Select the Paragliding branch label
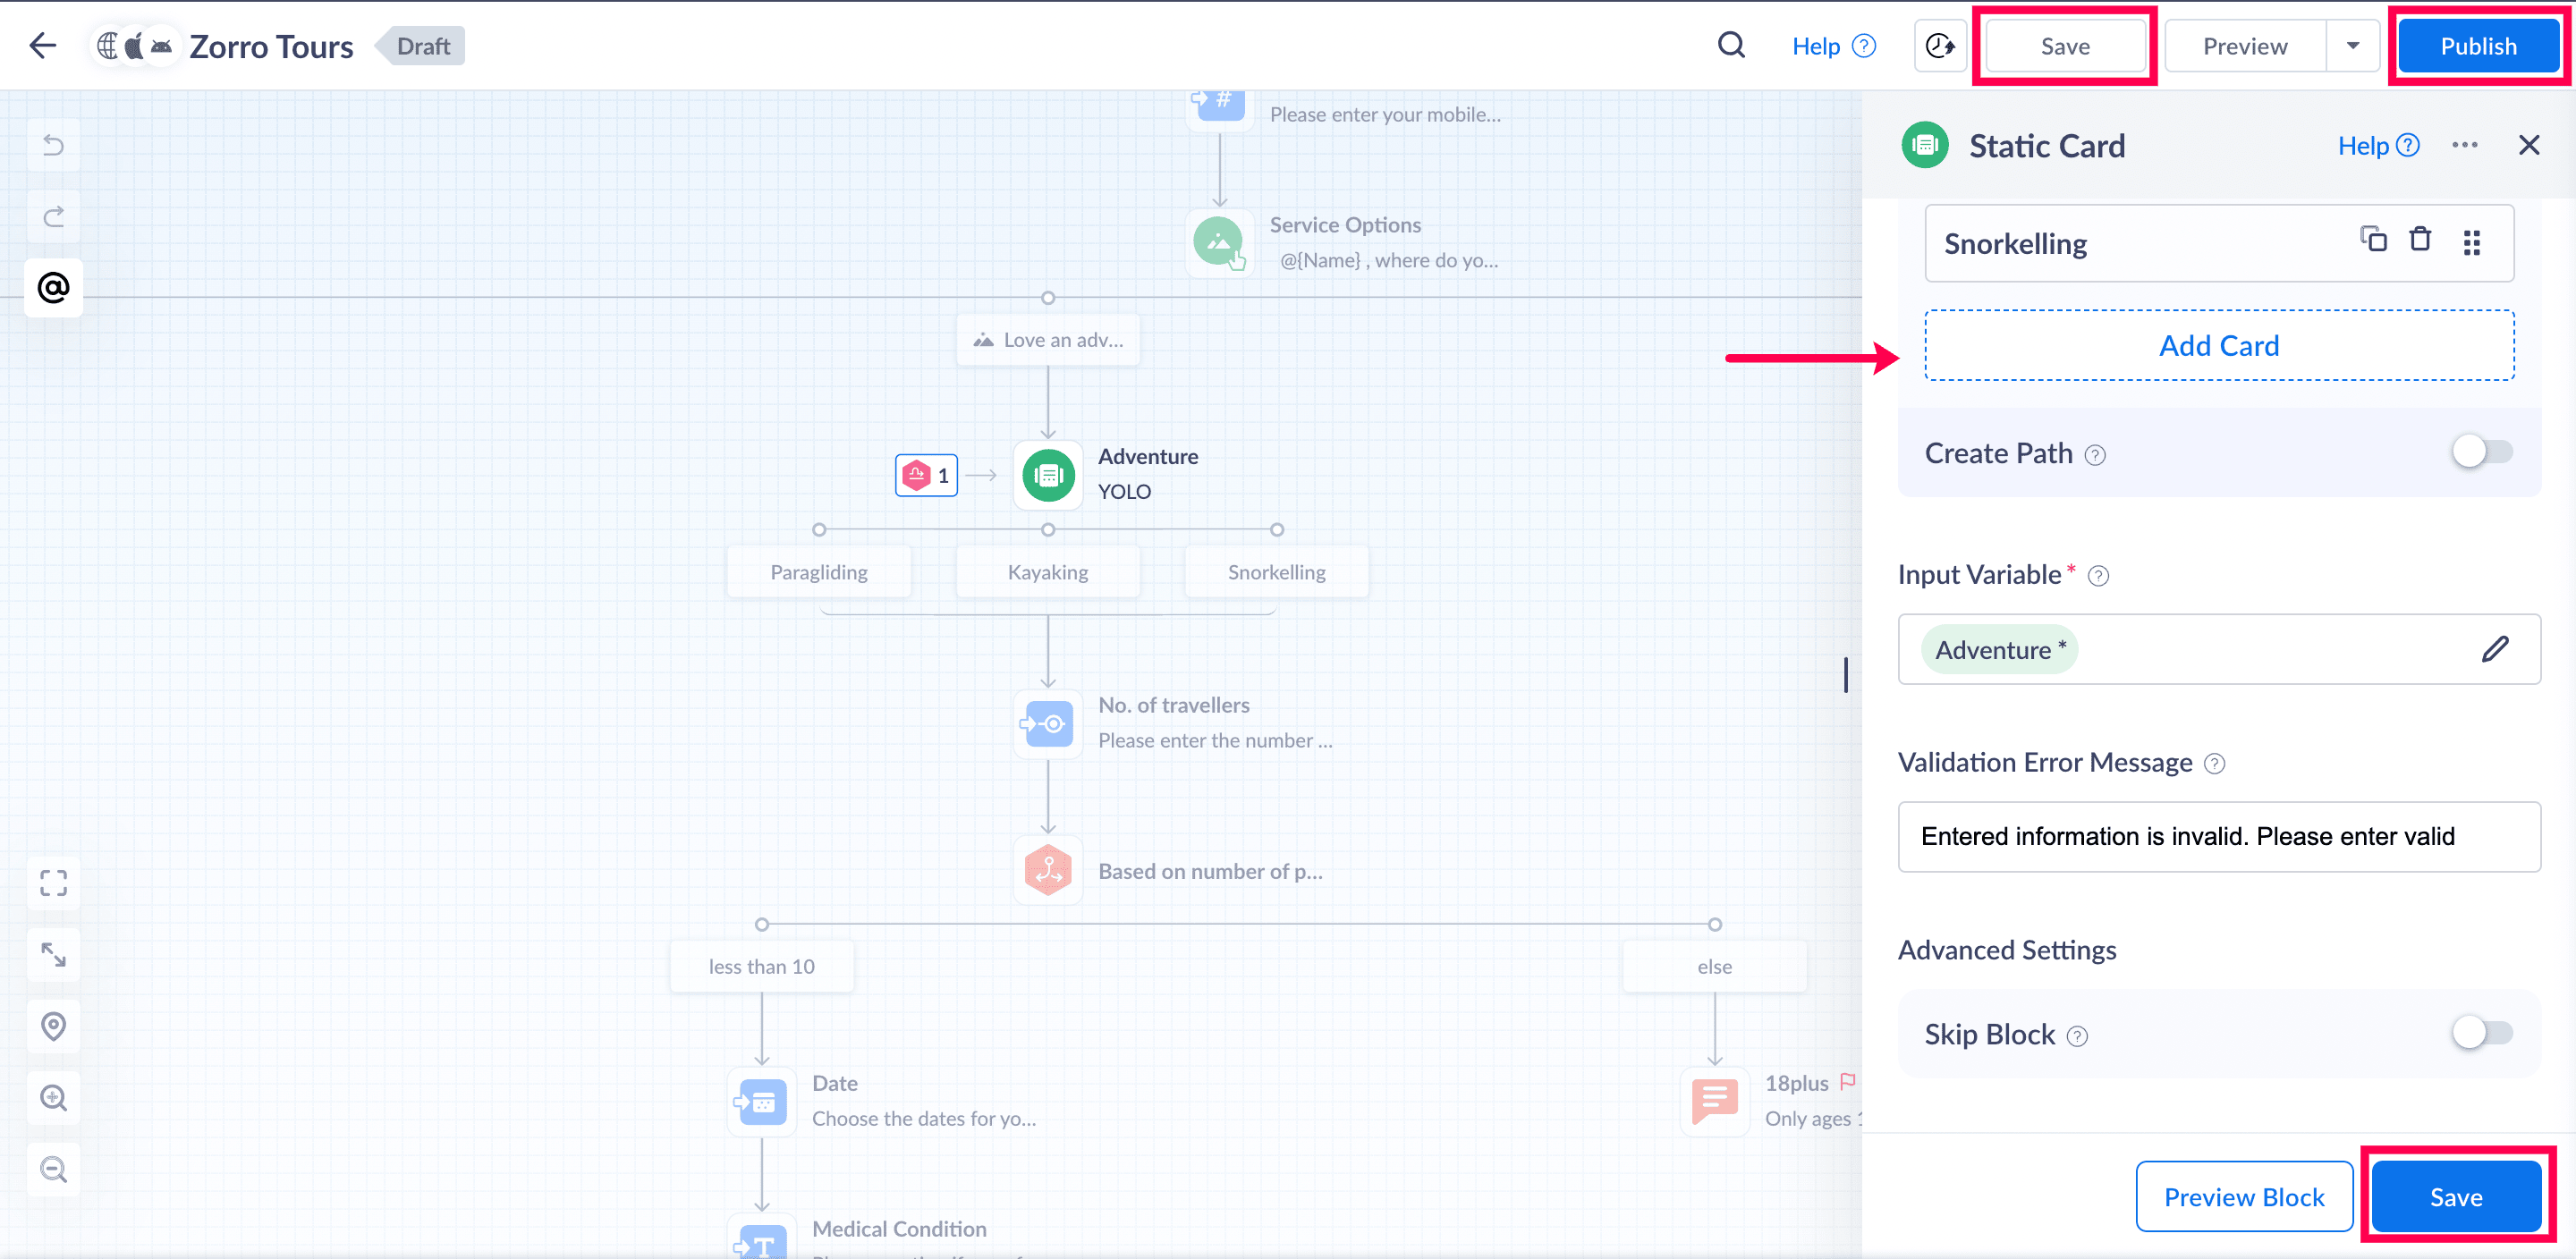Screen dimensions: 2576x1259 (818, 572)
